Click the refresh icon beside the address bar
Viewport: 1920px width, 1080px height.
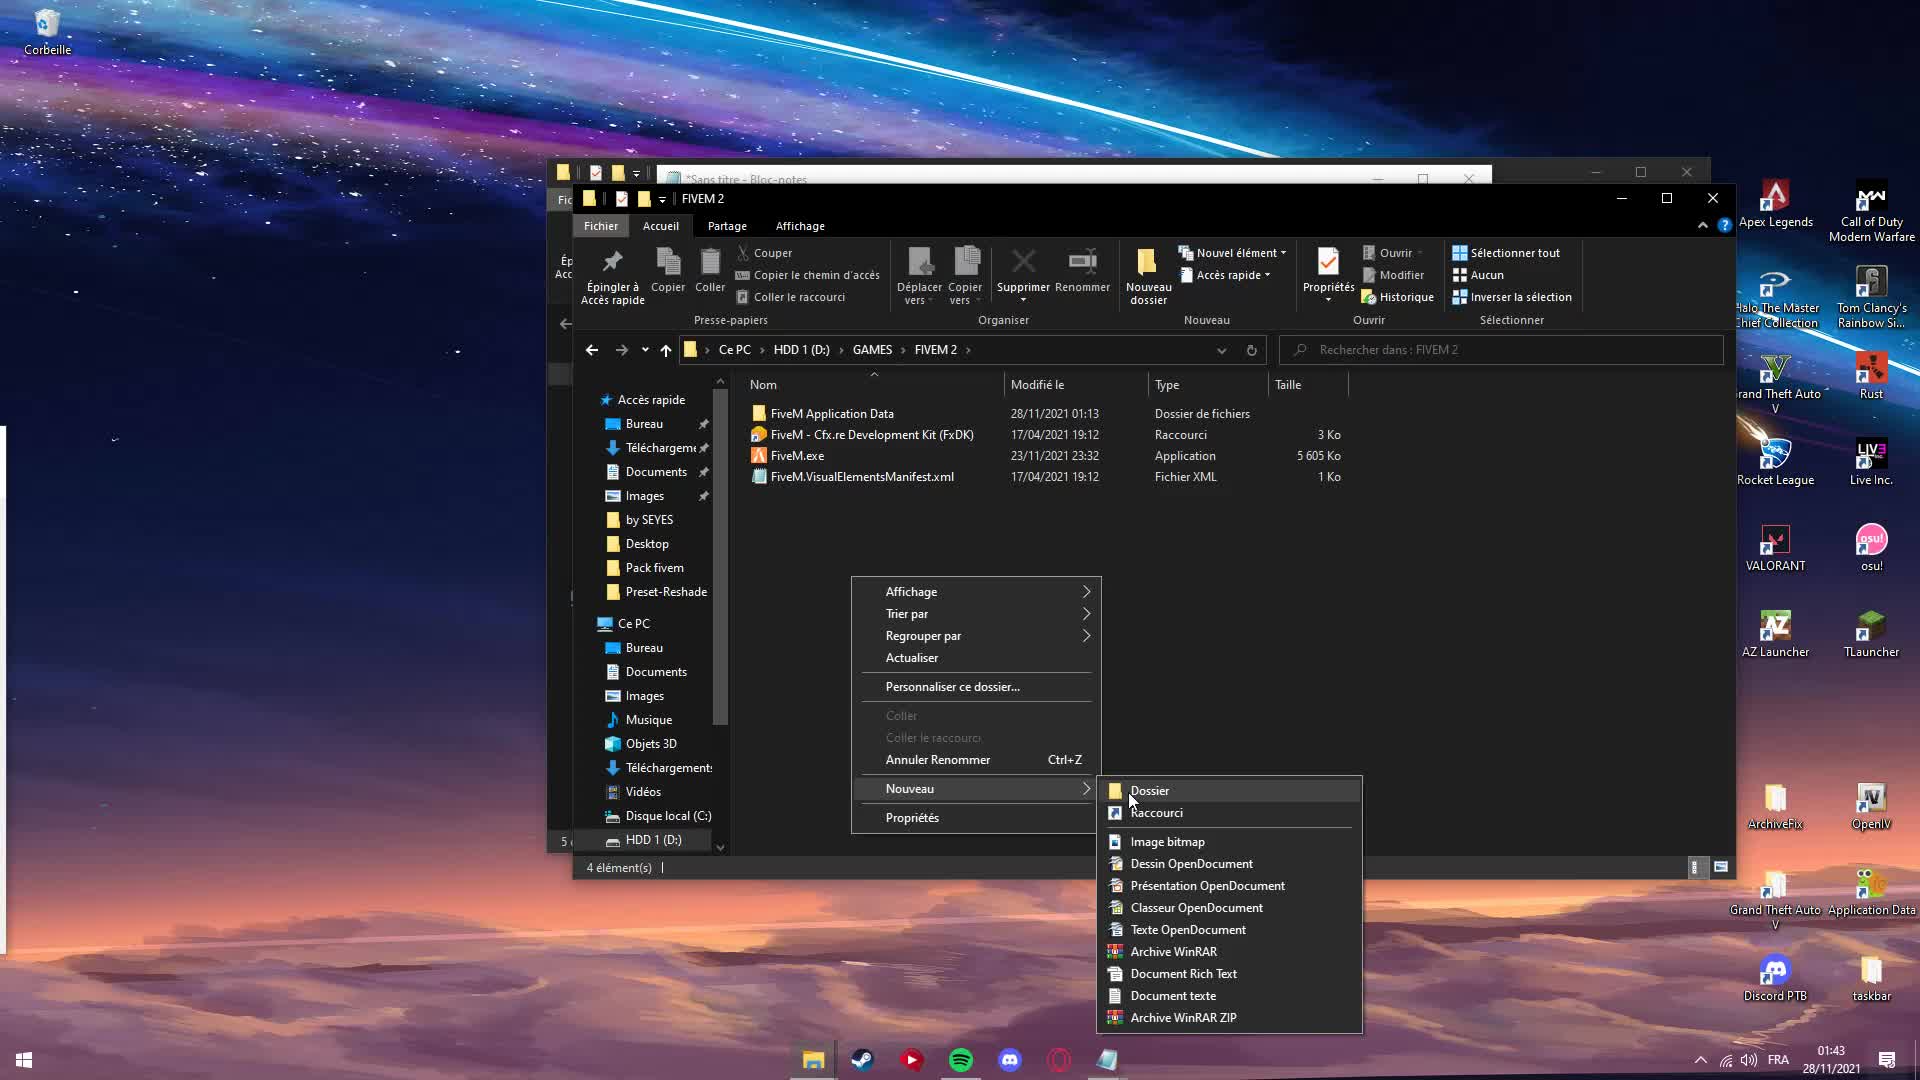point(1251,350)
